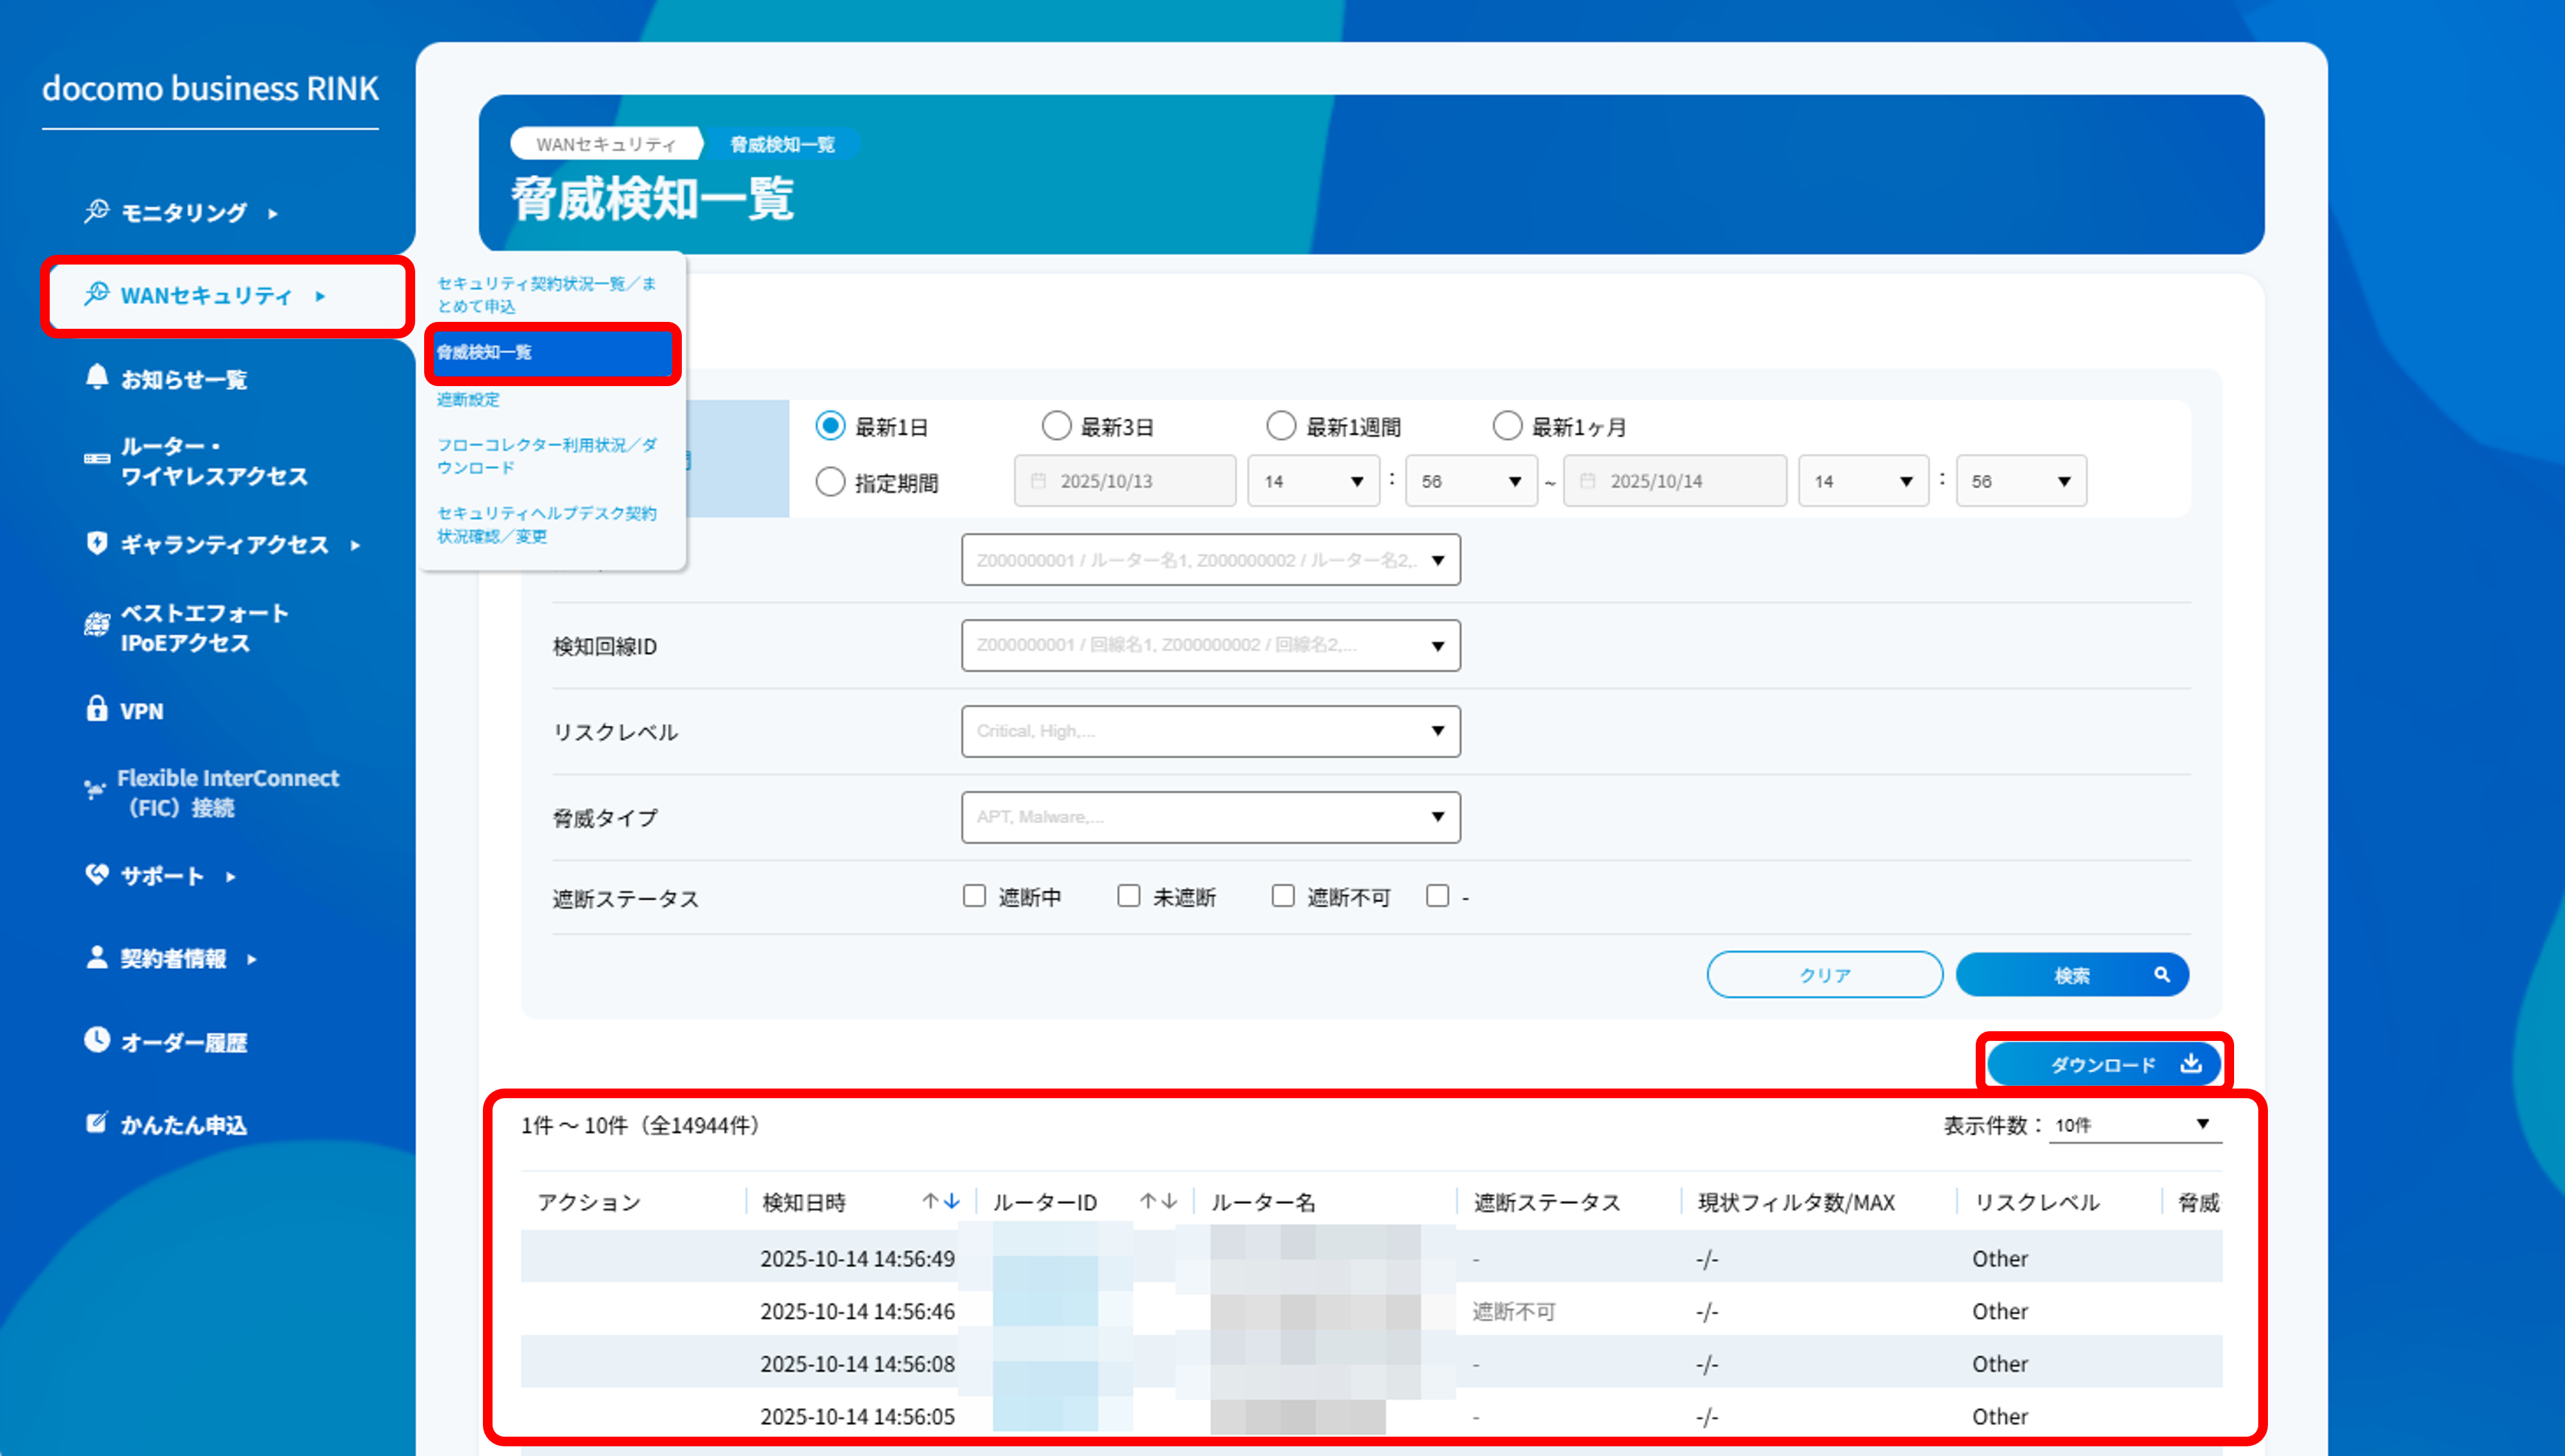This screenshot has height=1456, width=2565.
Task: Enable the 未遮断 filter checkbox
Action: click(1128, 896)
